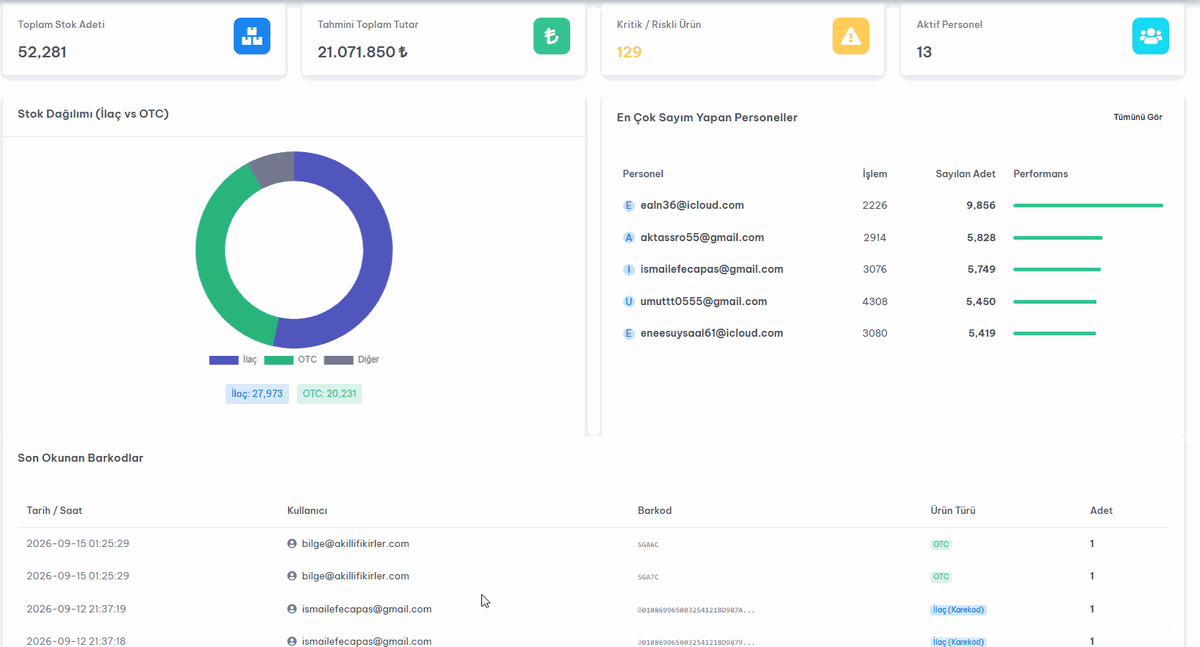Click the Kullanıcı column header
Image resolution: width=1200 pixels, height=647 pixels.
pos(307,511)
